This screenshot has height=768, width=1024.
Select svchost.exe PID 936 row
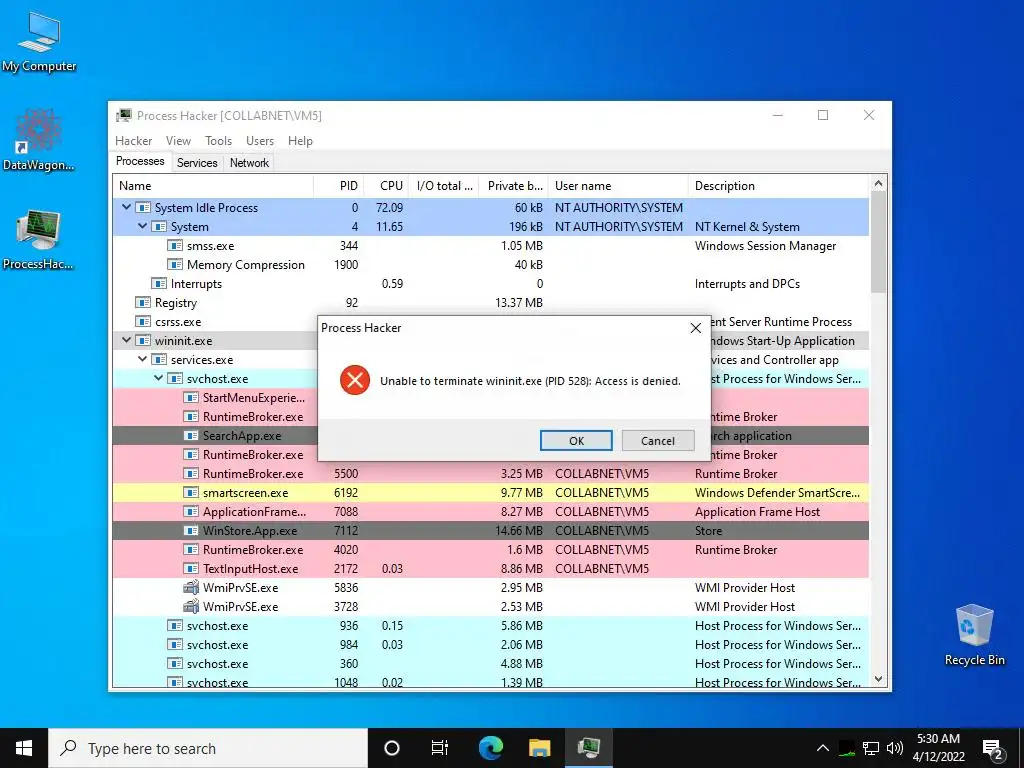click(x=490, y=626)
